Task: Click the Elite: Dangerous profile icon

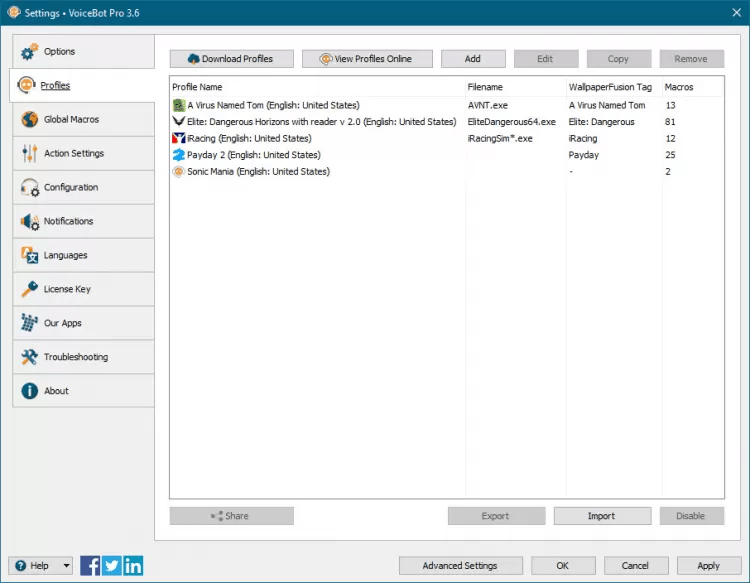Action: tap(179, 122)
